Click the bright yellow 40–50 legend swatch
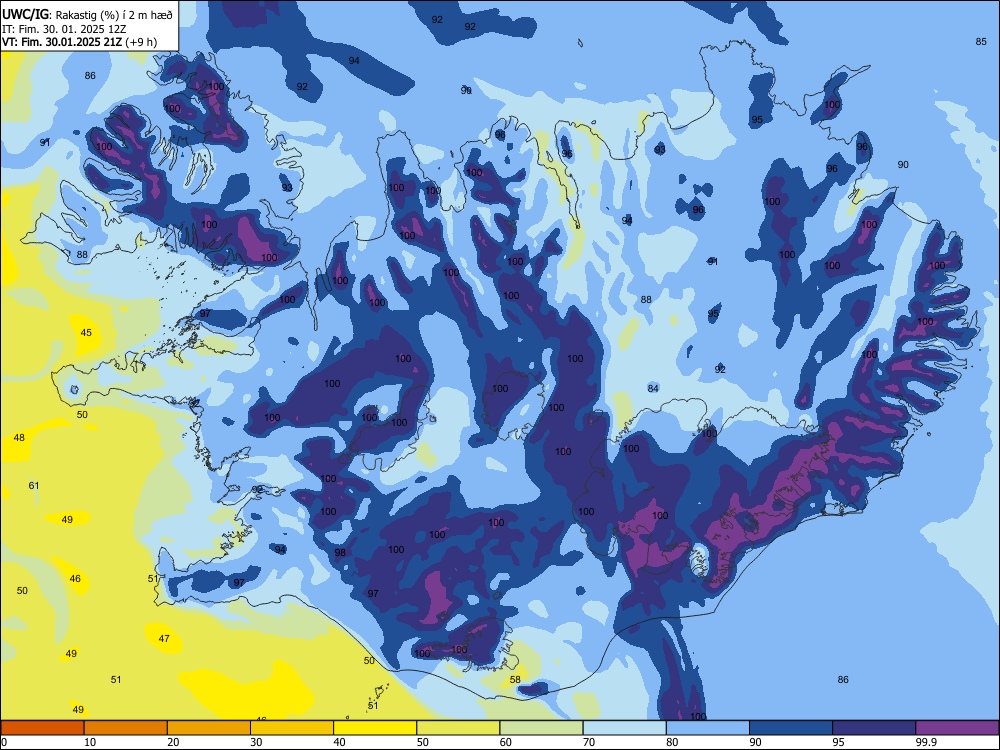The image size is (1000, 750). point(375,728)
